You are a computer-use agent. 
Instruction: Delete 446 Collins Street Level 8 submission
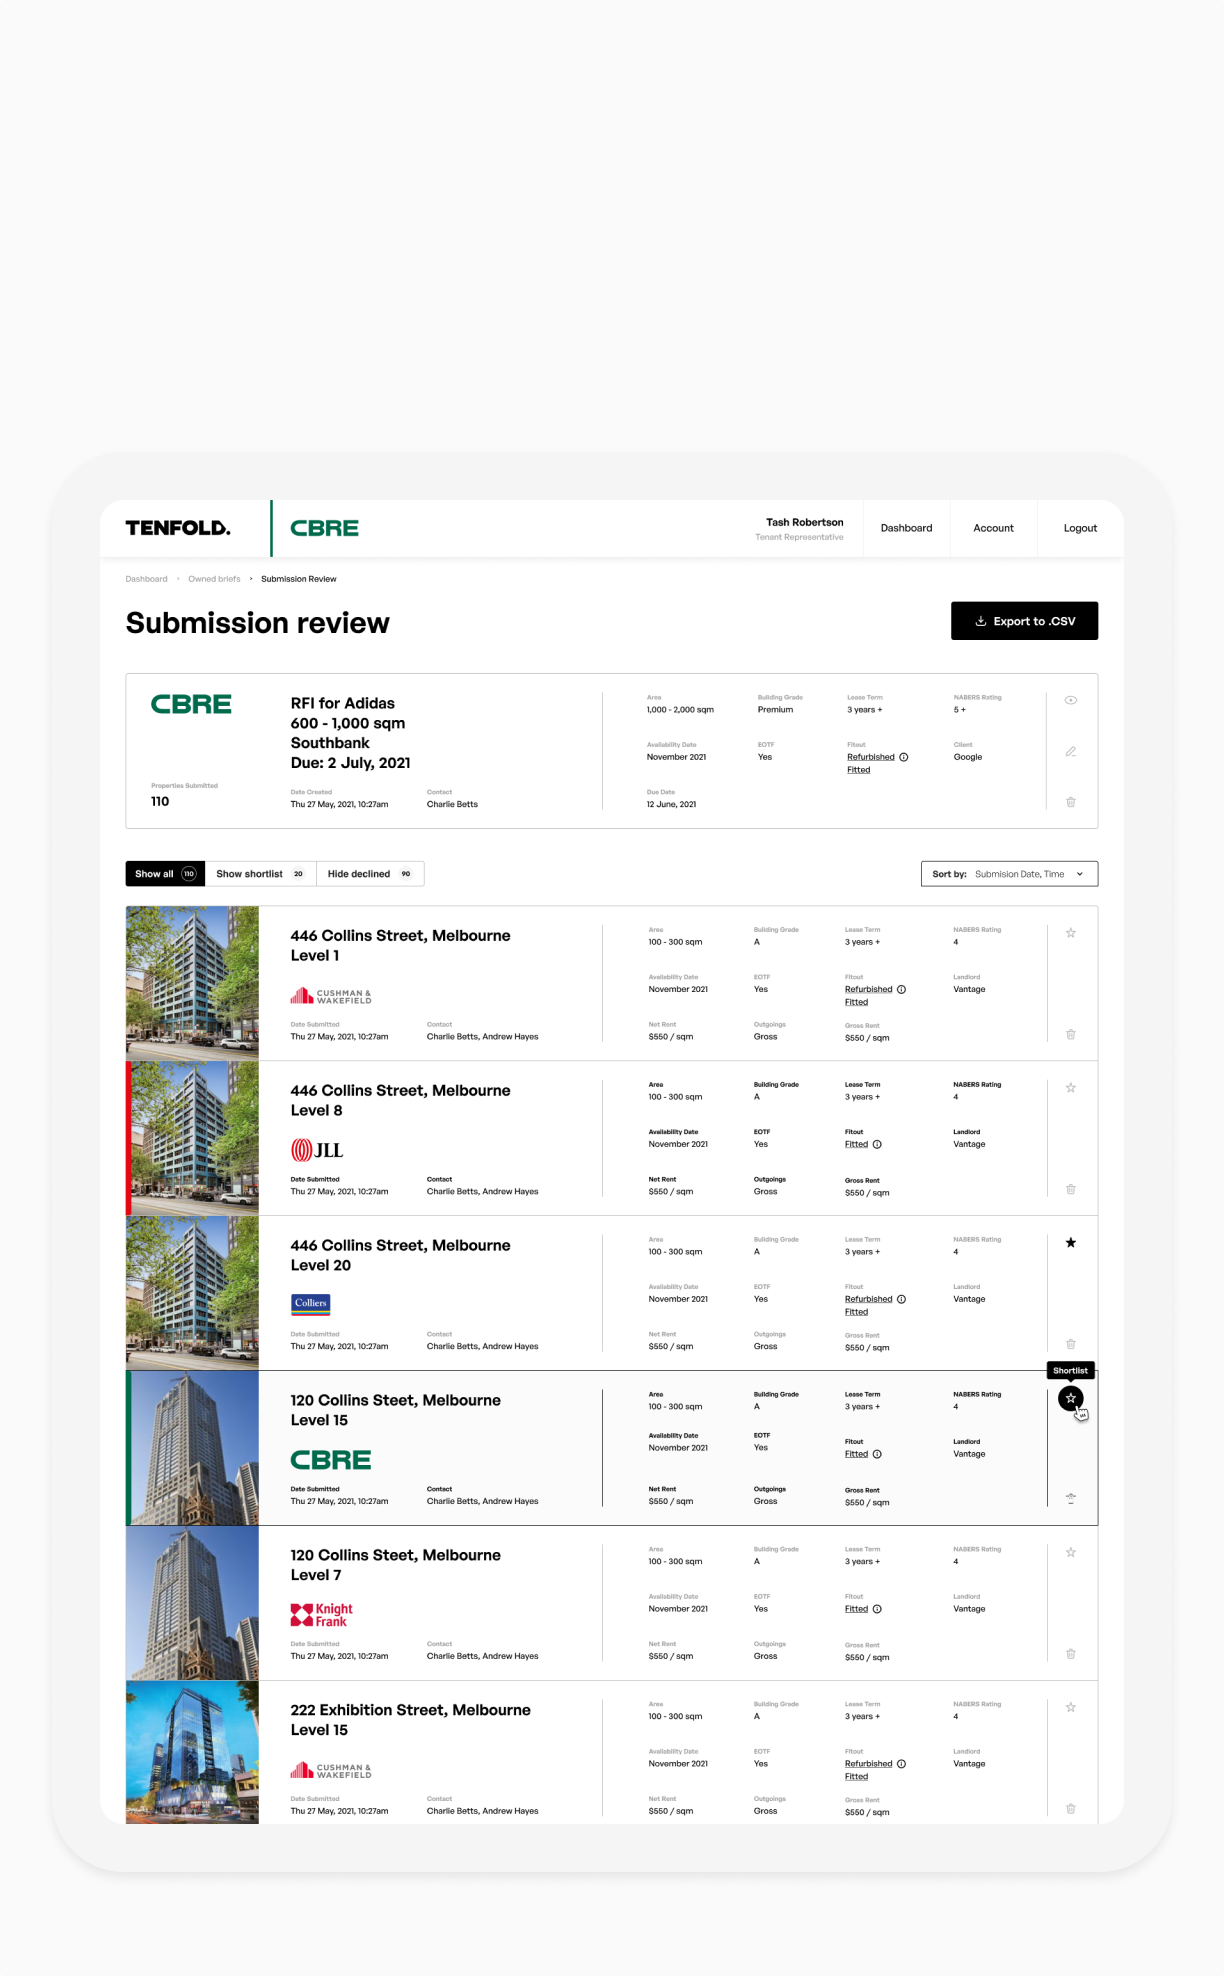[x=1071, y=1189]
